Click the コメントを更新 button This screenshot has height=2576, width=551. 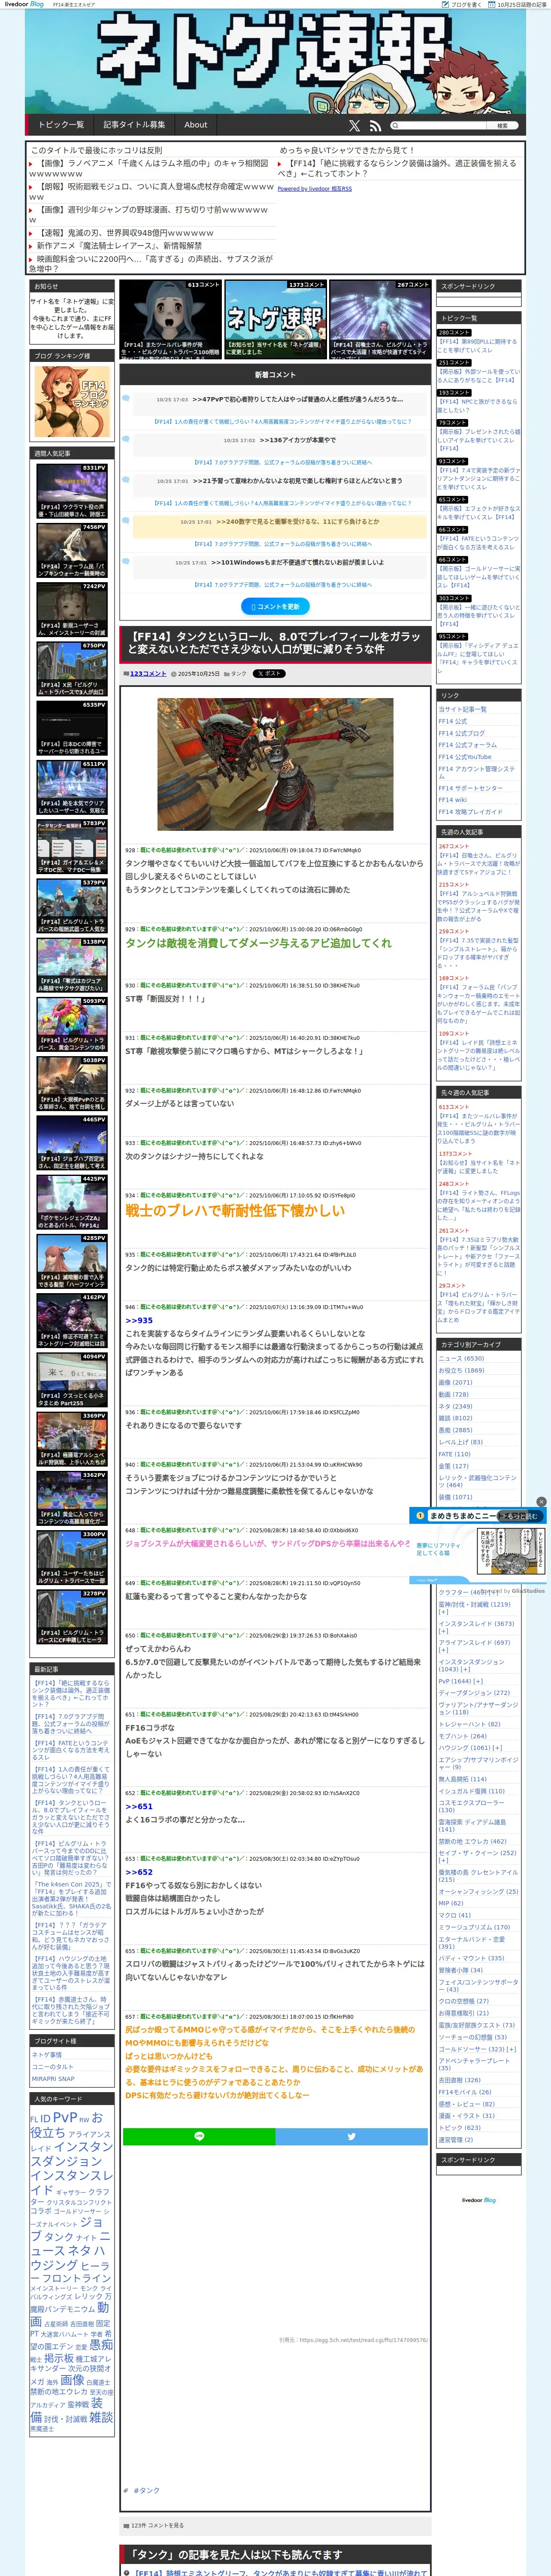point(275,606)
